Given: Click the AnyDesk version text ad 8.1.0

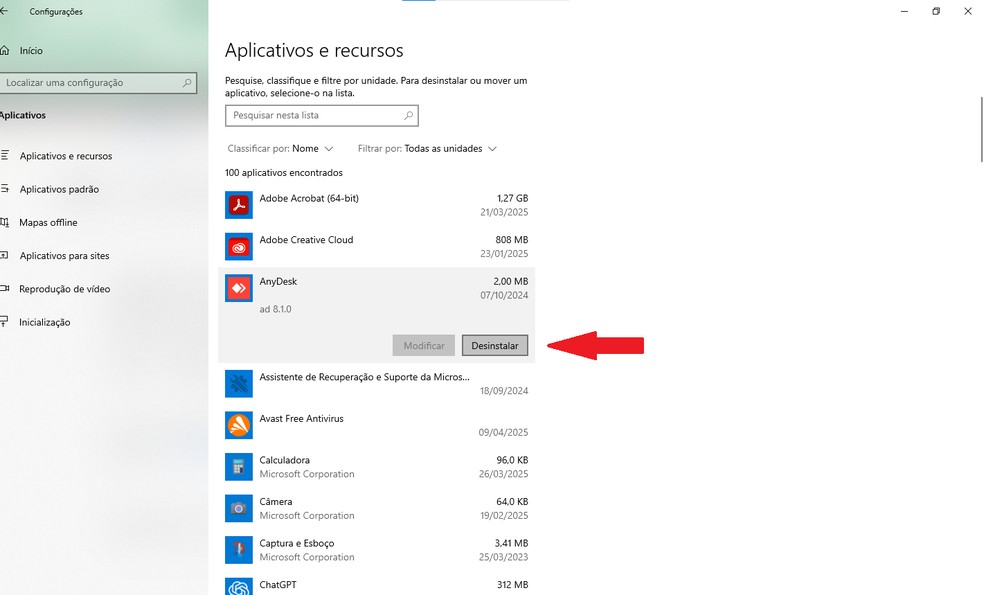Looking at the screenshot, I should [x=275, y=309].
